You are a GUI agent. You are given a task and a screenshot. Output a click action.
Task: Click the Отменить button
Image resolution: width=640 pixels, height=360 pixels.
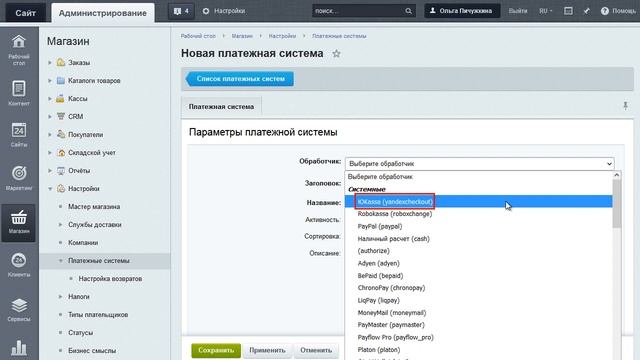coord(316,350)
